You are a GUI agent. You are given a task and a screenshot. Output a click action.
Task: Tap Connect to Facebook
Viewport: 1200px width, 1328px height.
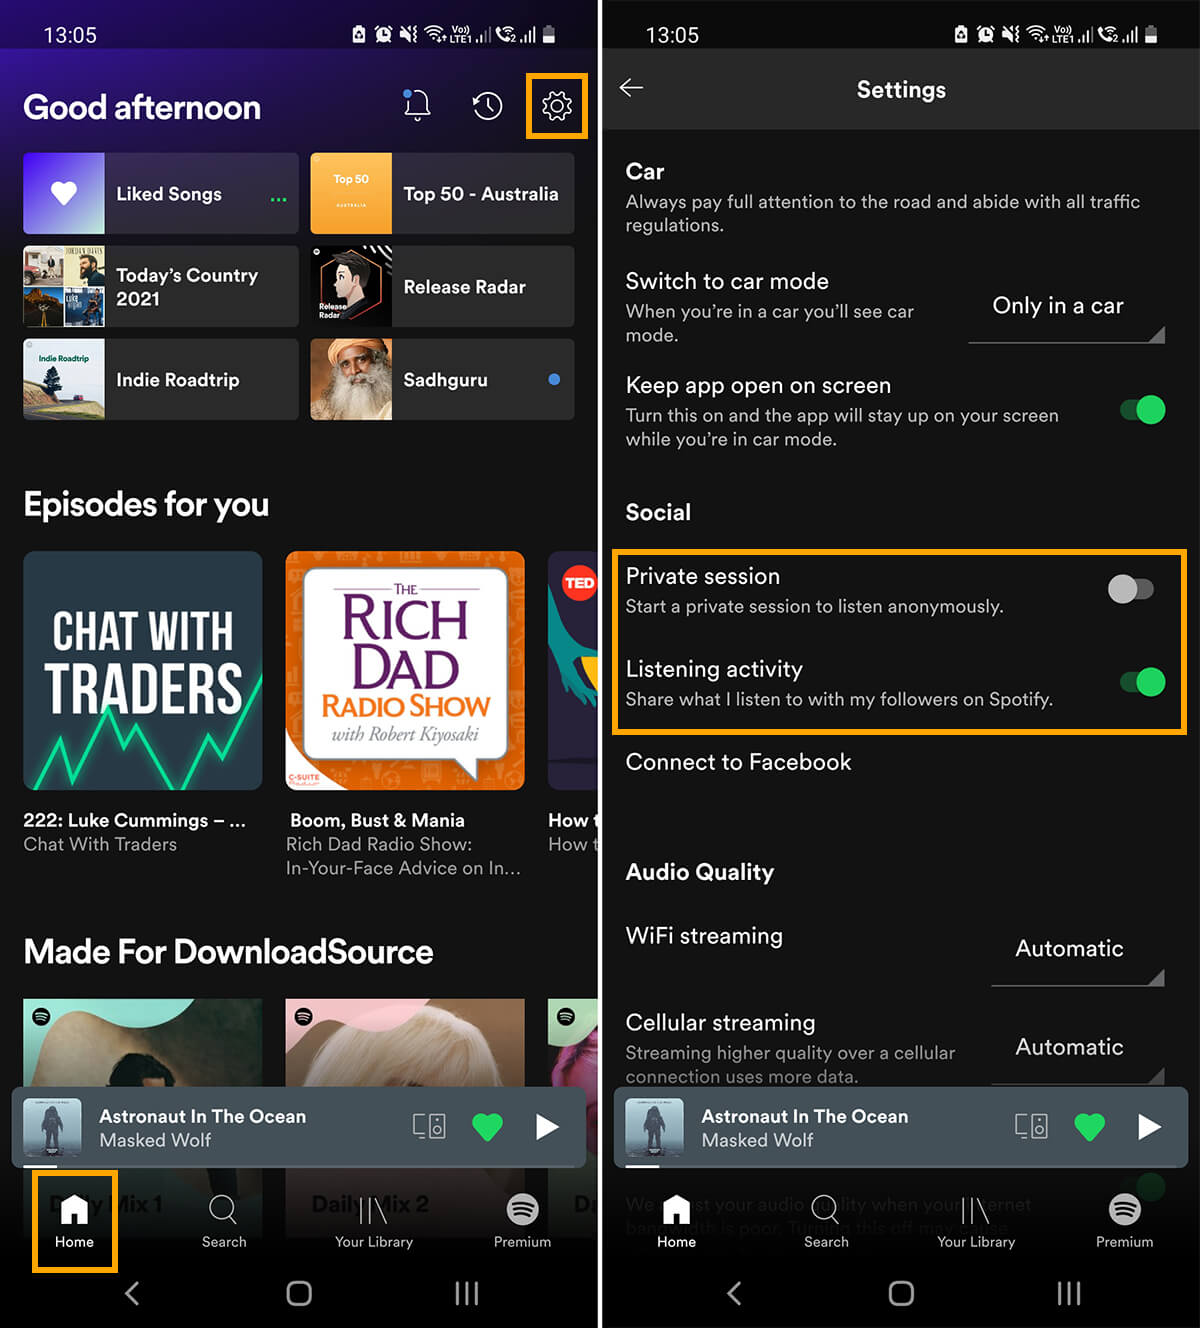[x=738, y=762]
